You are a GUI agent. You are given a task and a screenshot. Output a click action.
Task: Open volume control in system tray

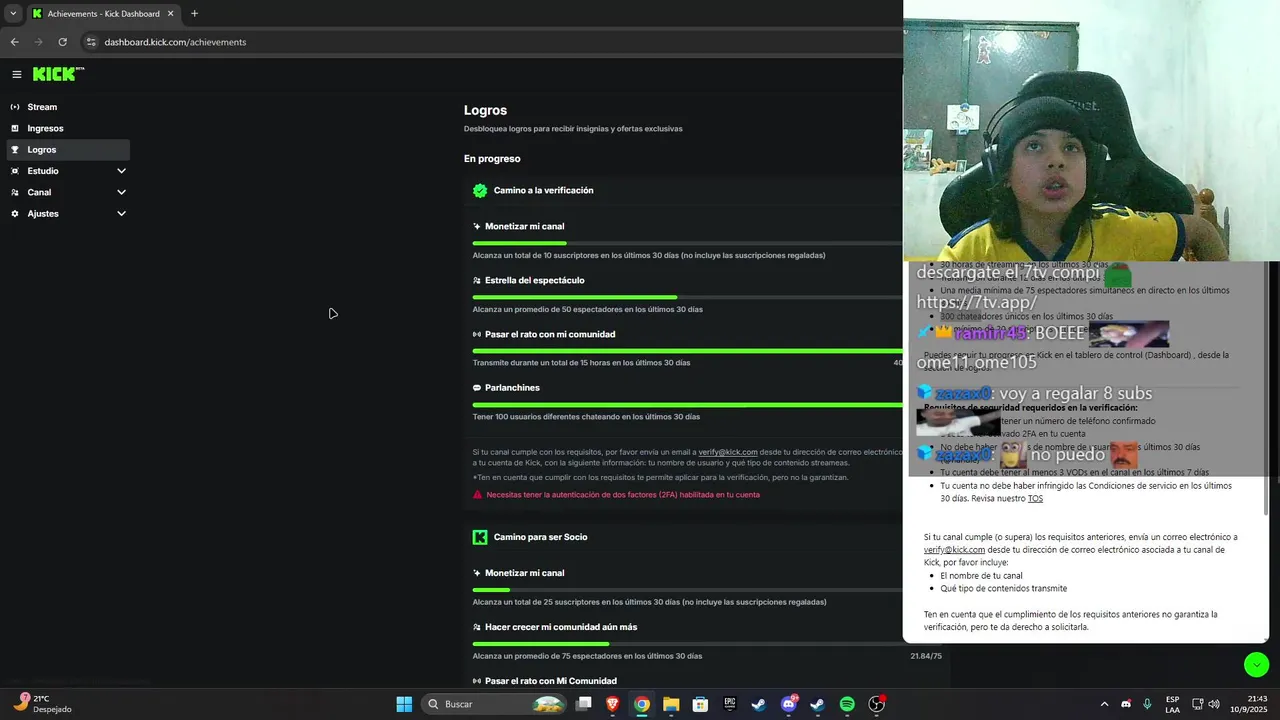[x=1214, y=704]
